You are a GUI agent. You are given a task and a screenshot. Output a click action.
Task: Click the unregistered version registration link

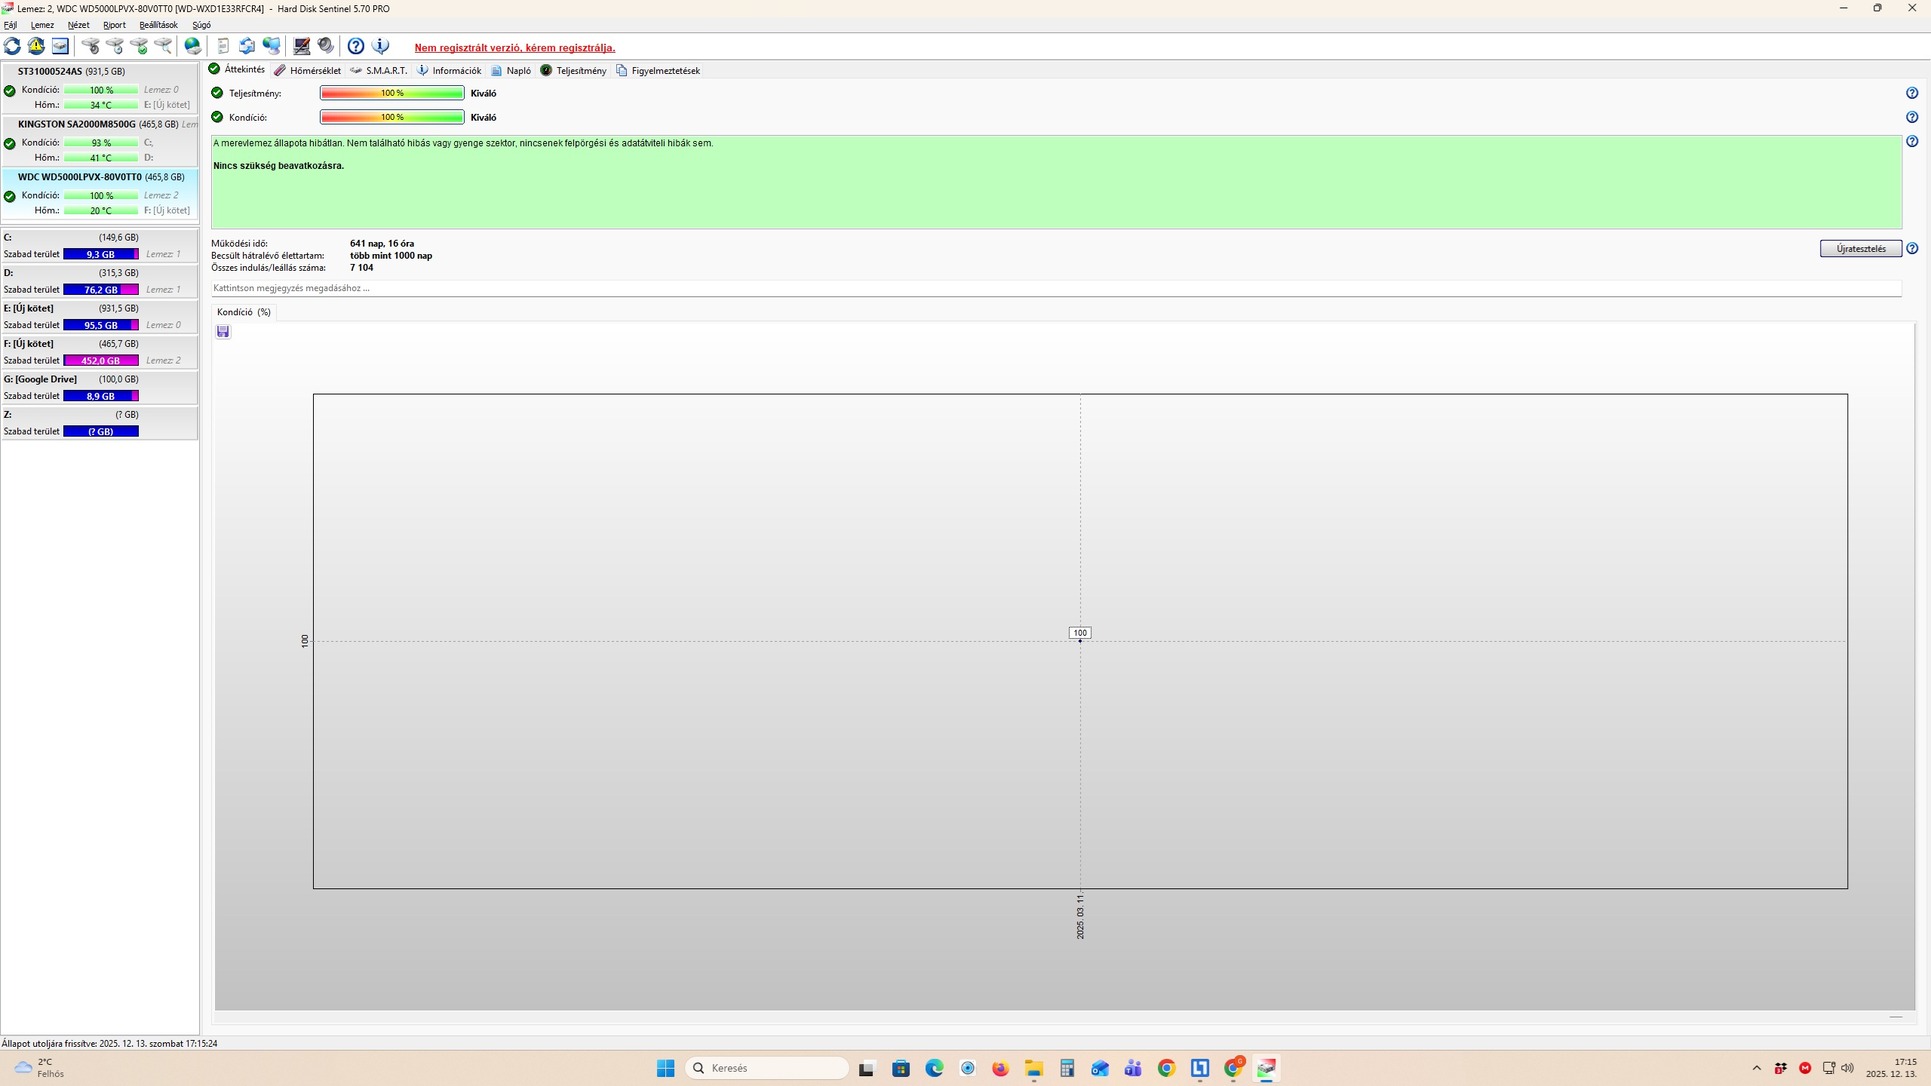514,48
